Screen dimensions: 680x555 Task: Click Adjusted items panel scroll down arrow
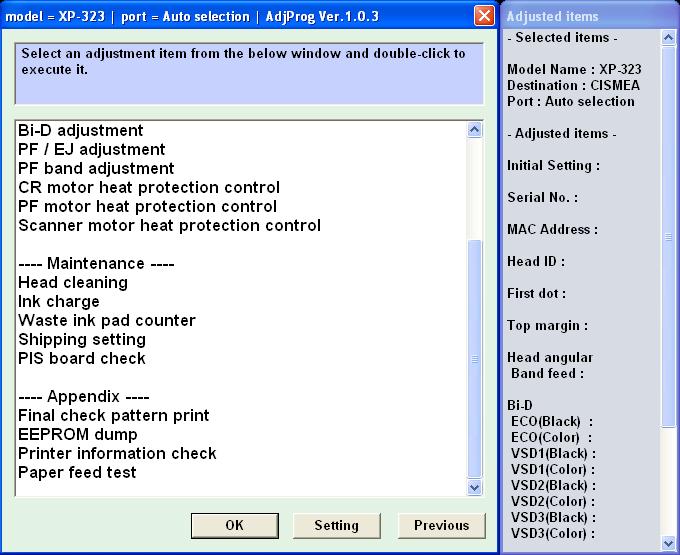(x=668, y=542)
